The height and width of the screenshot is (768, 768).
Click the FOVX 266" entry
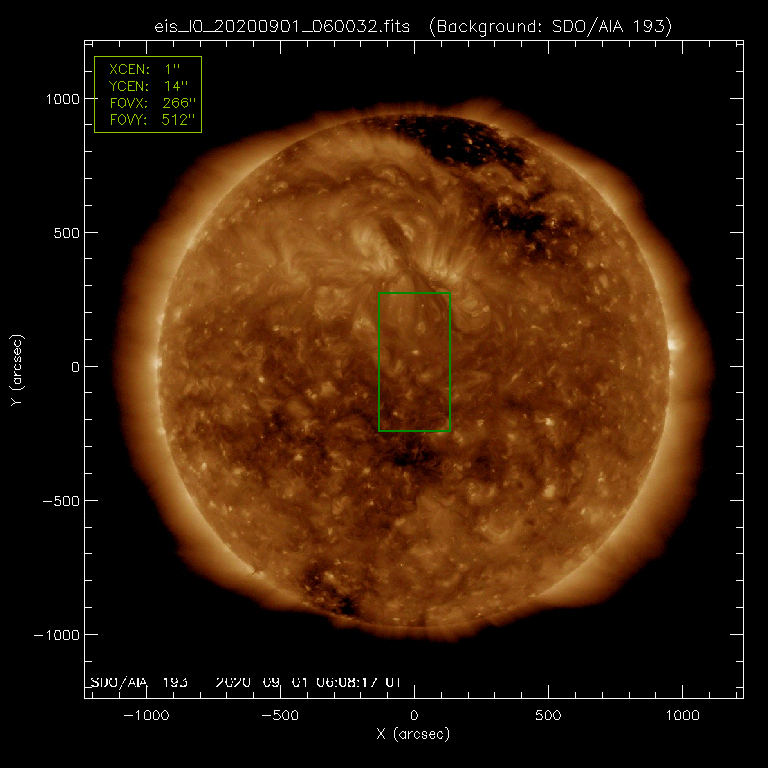point(149,103)
